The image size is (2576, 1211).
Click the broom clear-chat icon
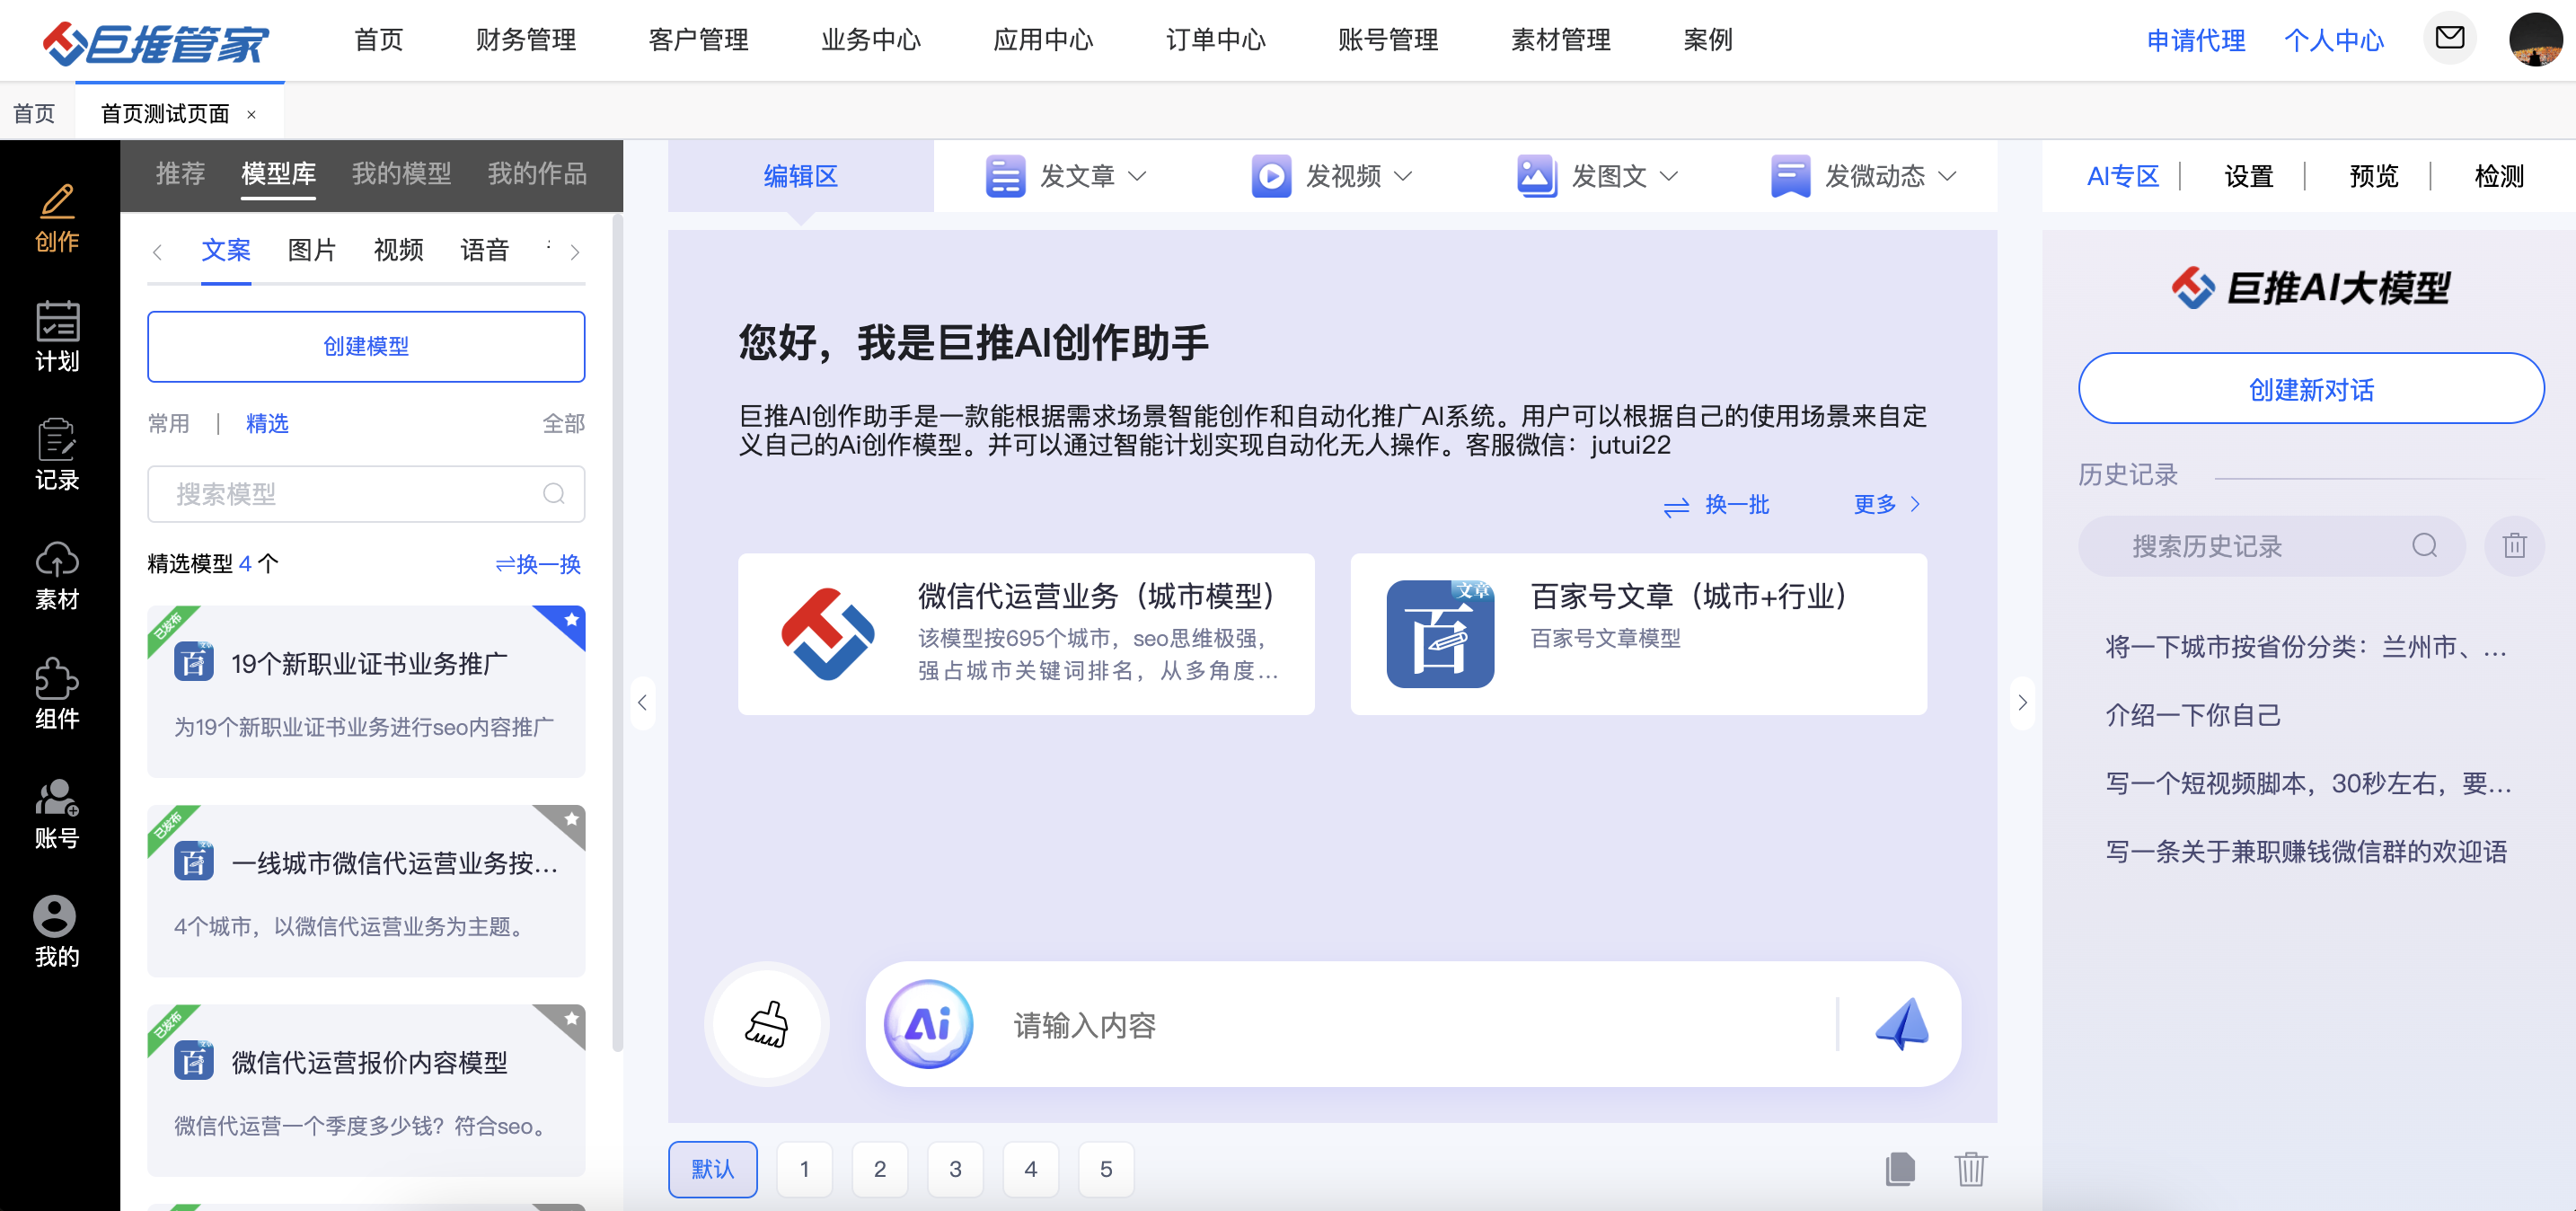coord(767,1024)
